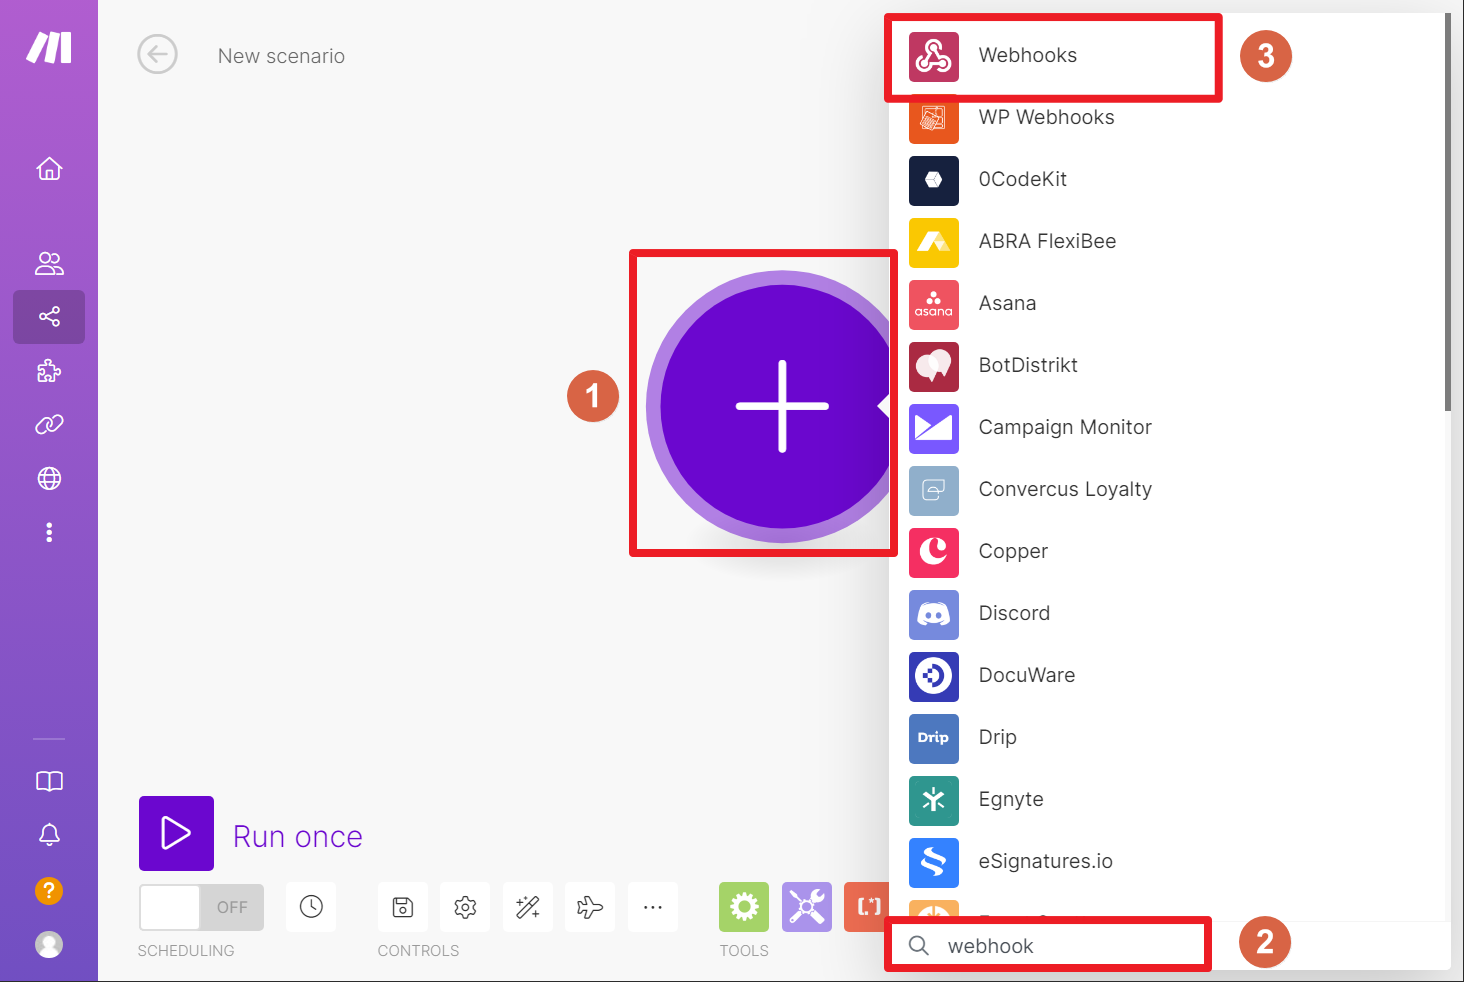The image size is (1464, 982).
Task: Open the Team members icon
Action: (x=49, y=263)
